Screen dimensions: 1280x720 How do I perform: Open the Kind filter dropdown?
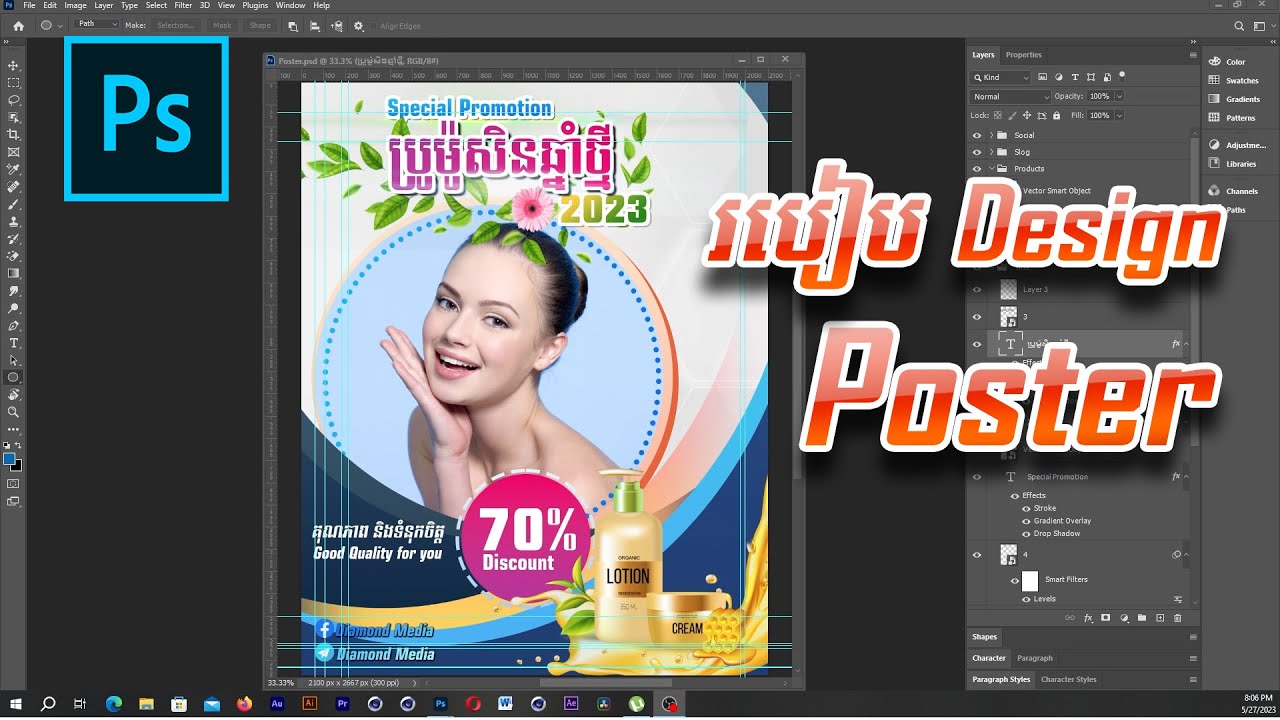[1001, 77]
